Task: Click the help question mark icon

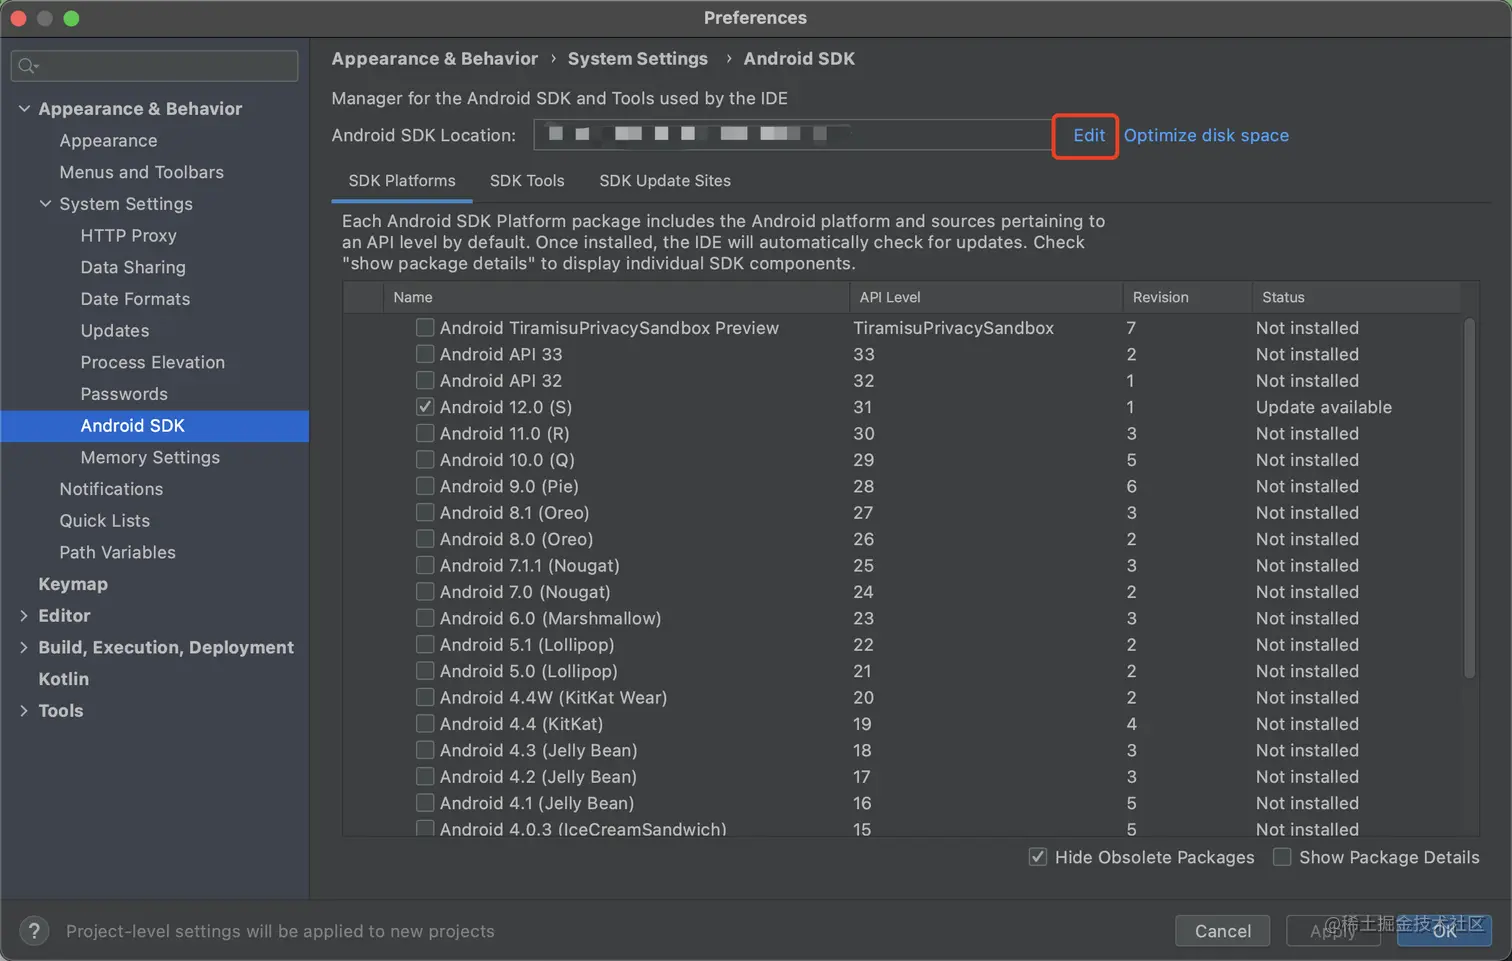Action: click(x=34, y=931)
